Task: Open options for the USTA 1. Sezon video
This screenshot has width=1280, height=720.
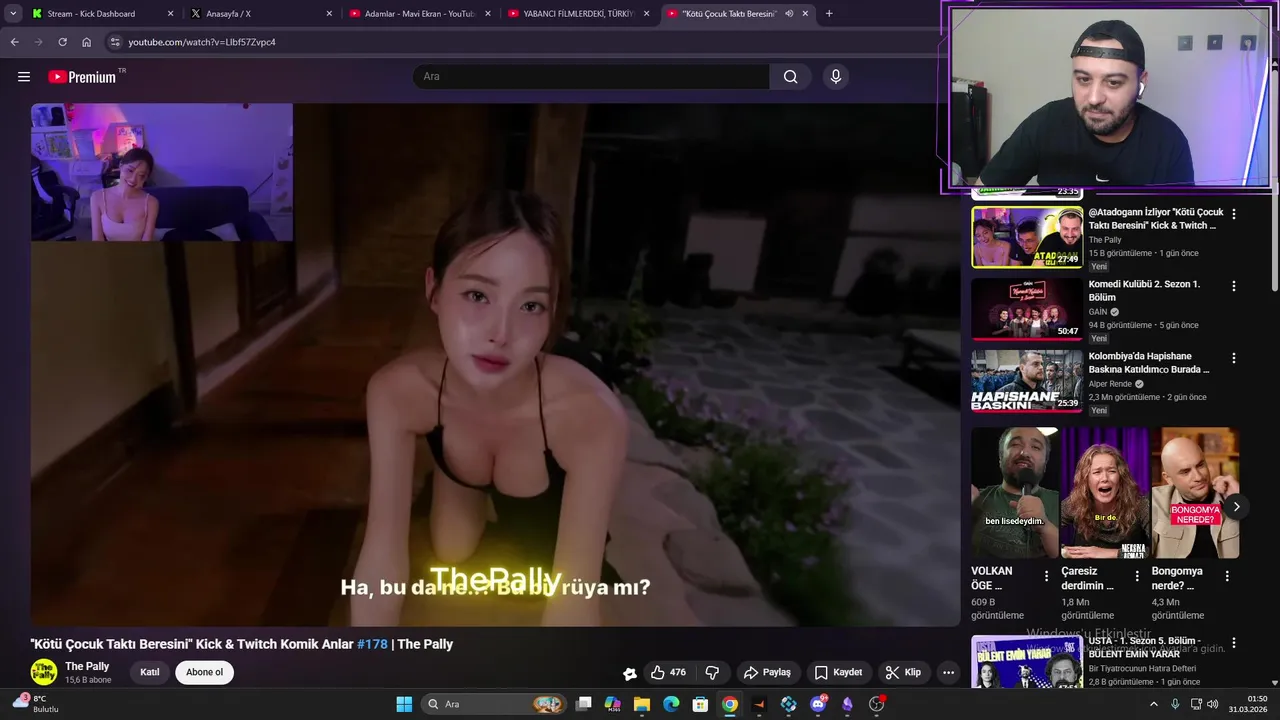Action: coord(1234,643)
